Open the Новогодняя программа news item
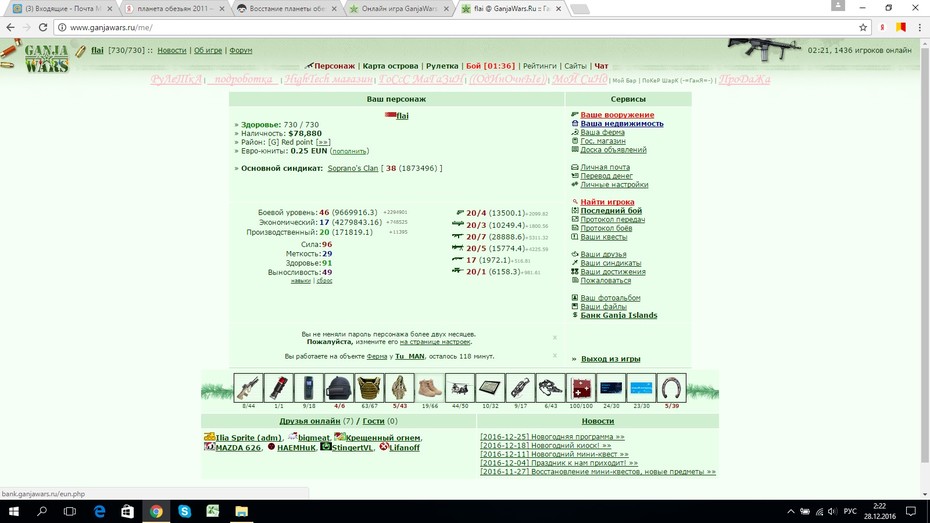The image size is (930, 523). pyautogui.click(x=552, y=436)
